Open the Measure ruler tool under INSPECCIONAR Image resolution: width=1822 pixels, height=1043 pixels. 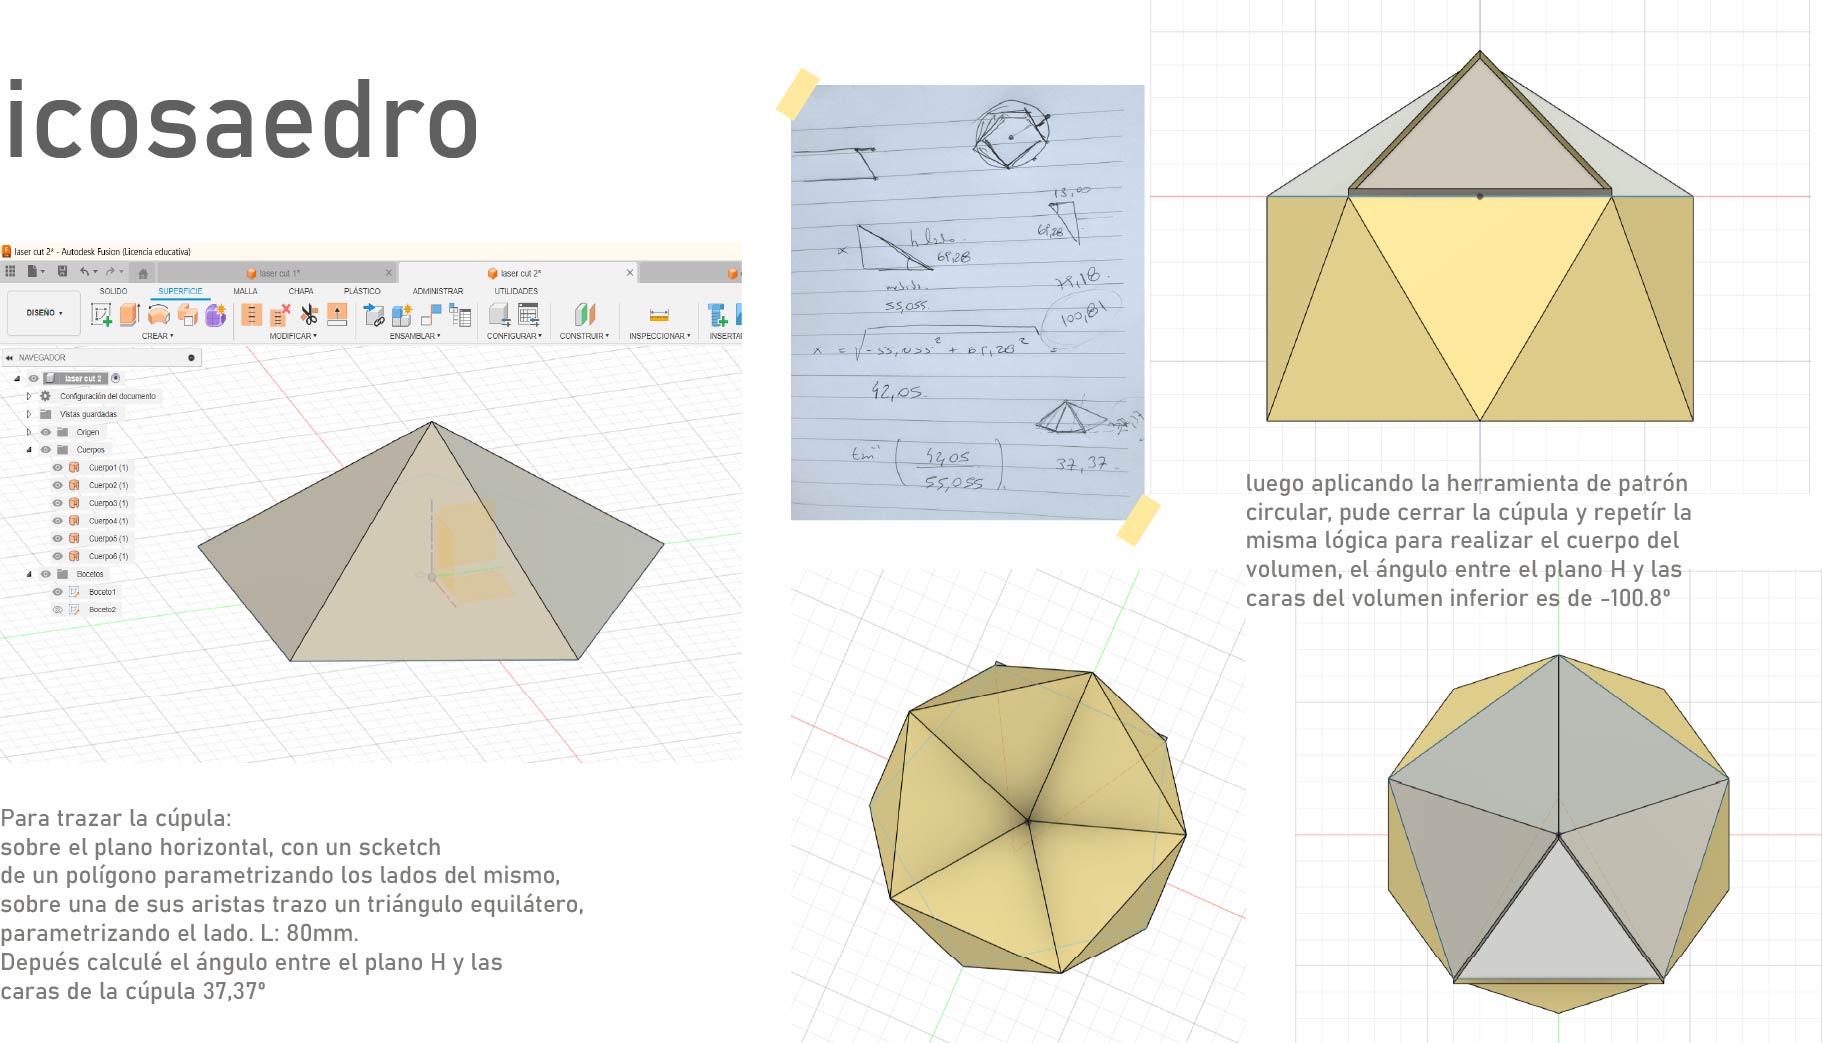click(658, 316)
